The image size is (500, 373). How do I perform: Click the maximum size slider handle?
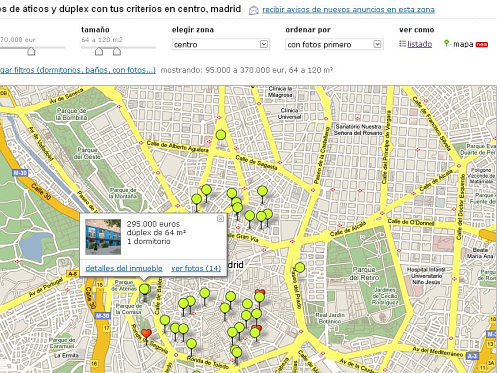tap(117, 51)
